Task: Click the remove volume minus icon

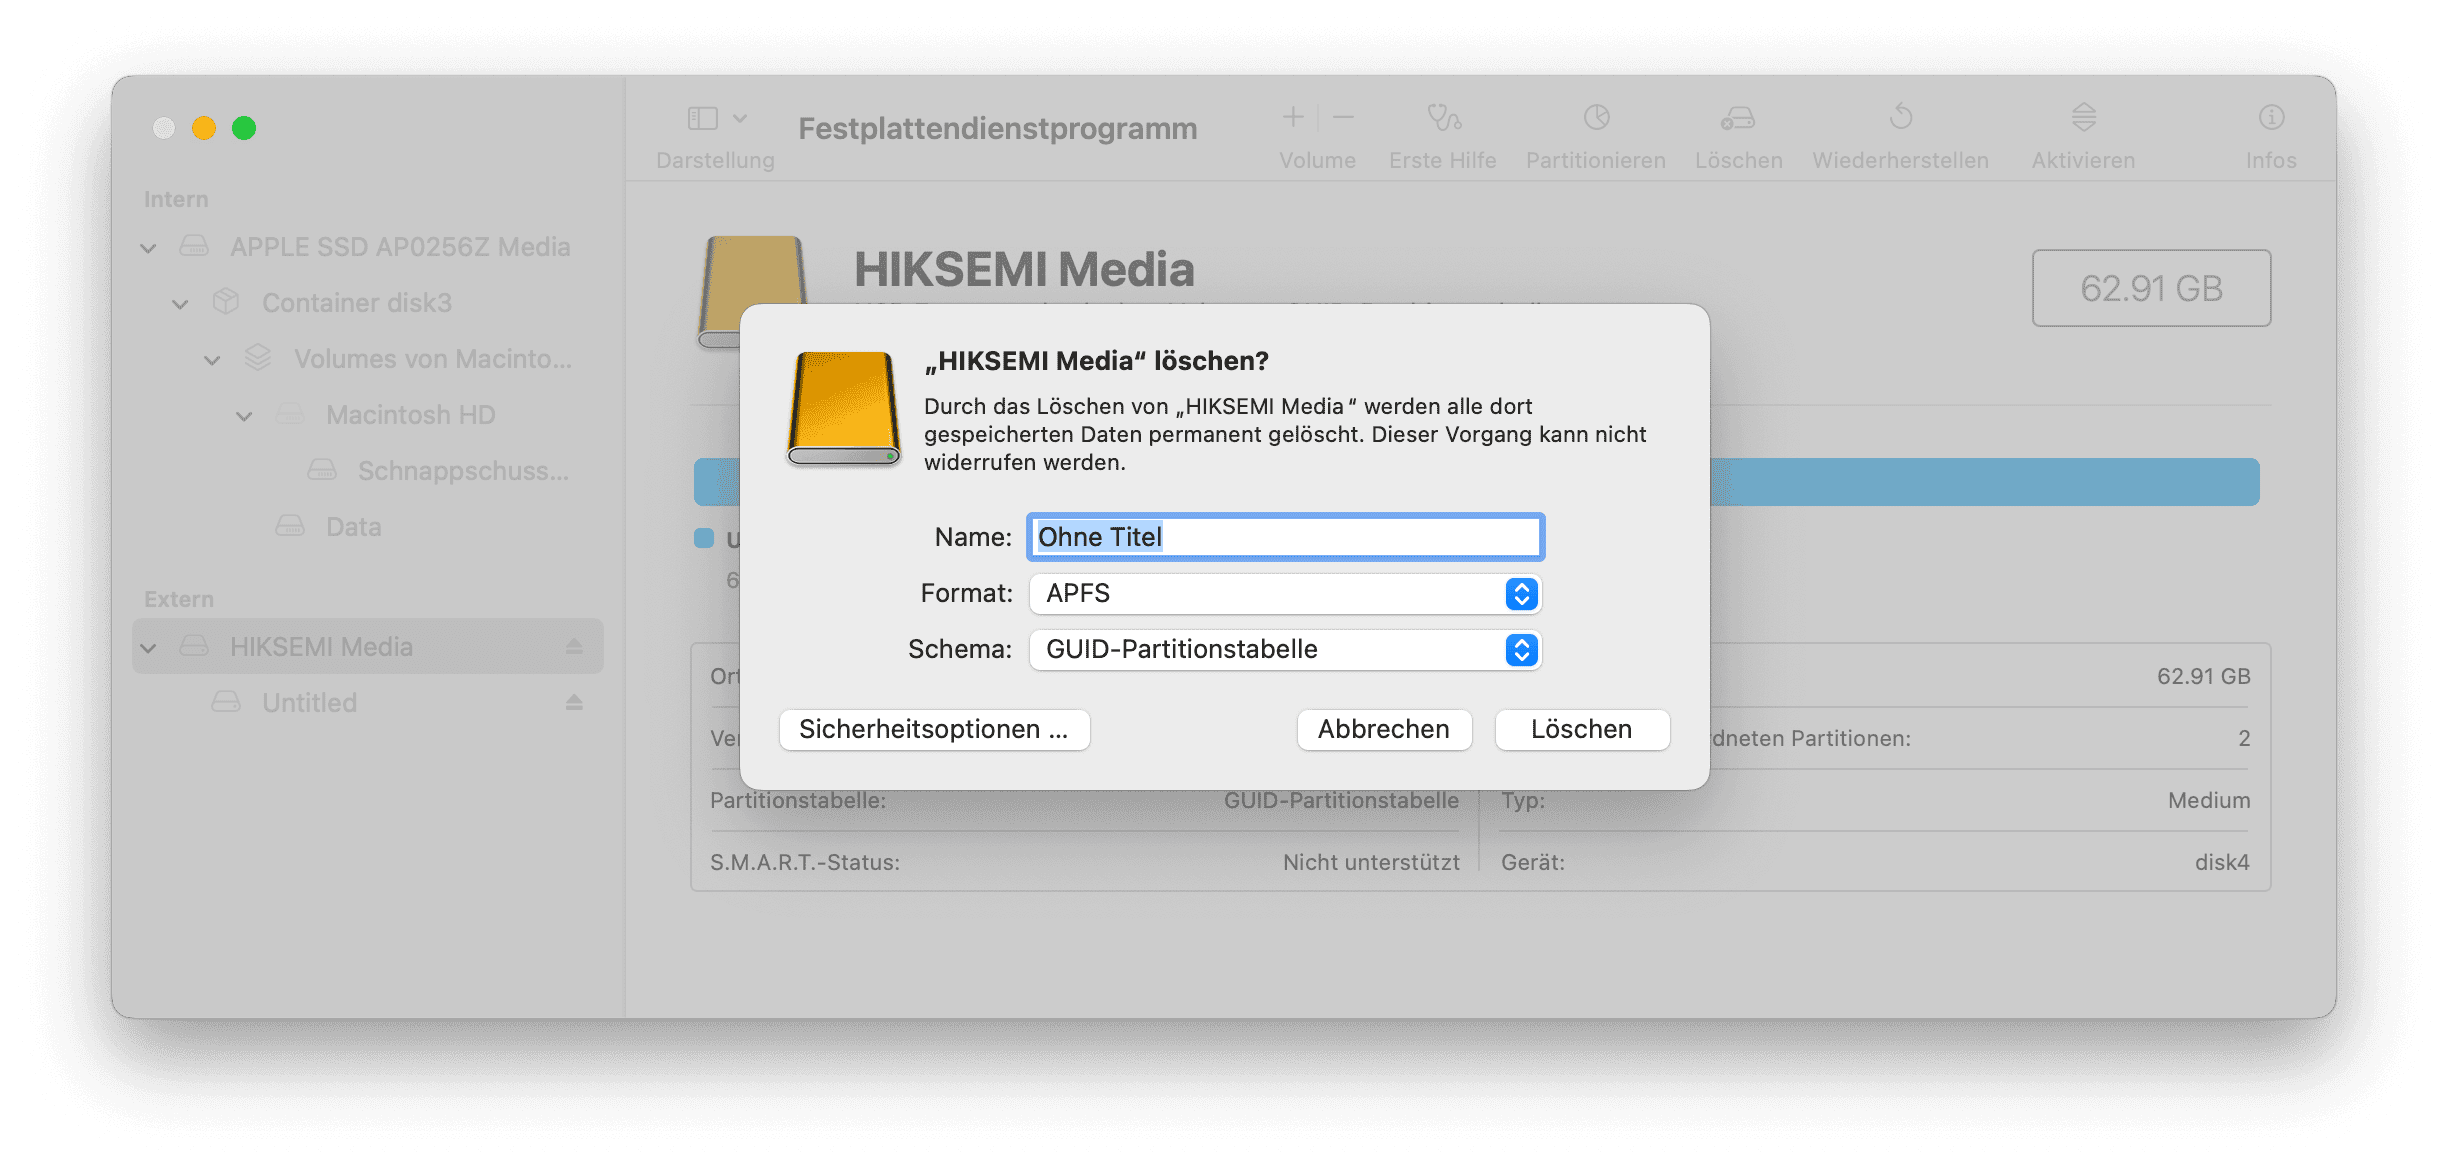Action: (x=1344, y=118)
